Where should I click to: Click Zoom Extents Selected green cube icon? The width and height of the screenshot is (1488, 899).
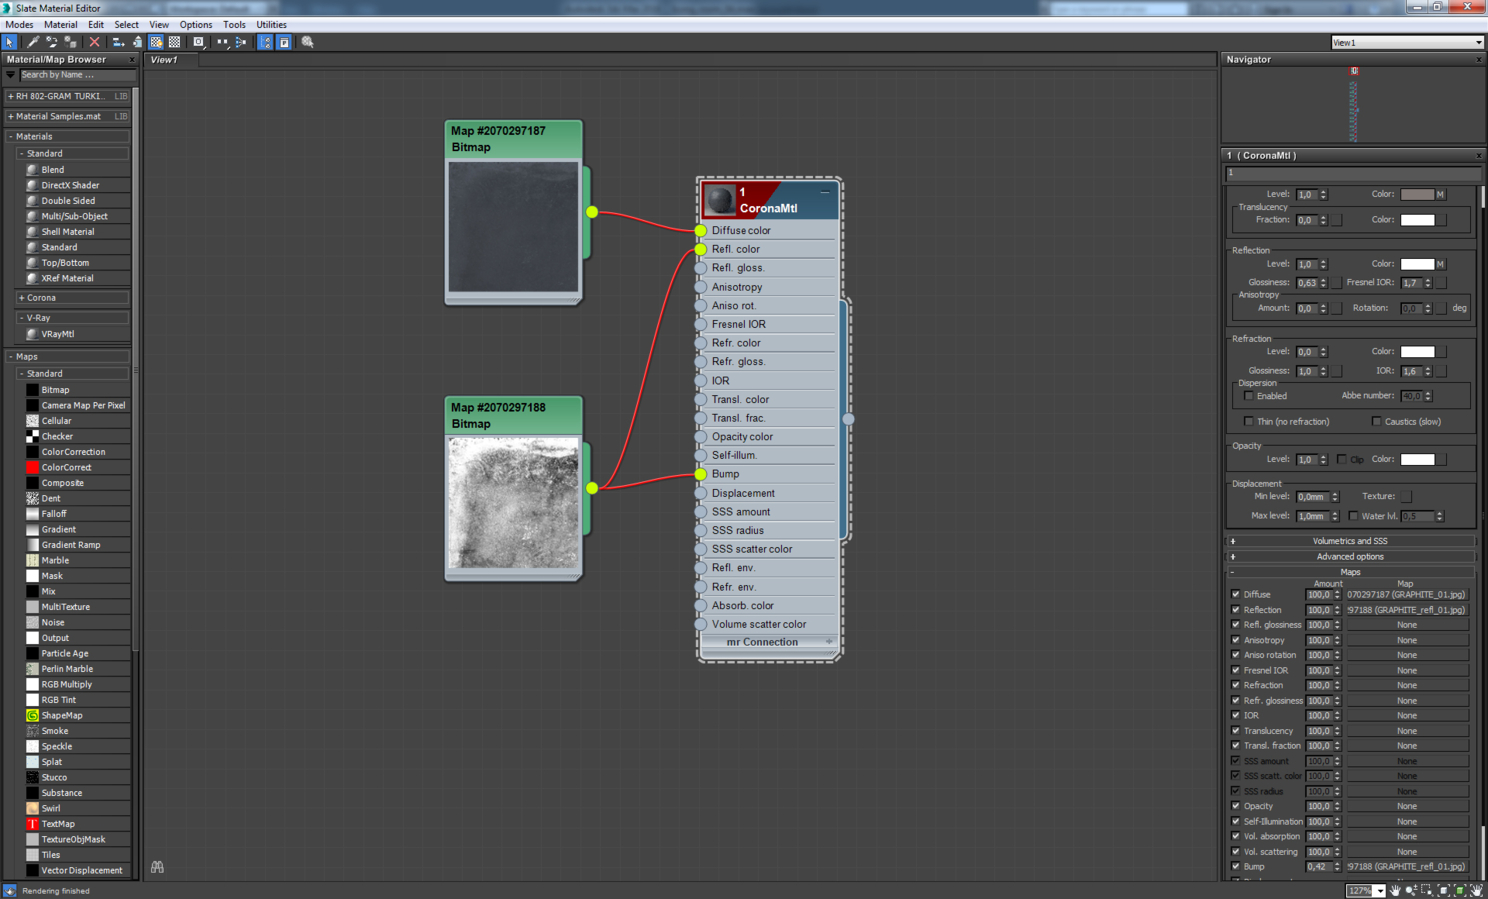pos(1460,890)
